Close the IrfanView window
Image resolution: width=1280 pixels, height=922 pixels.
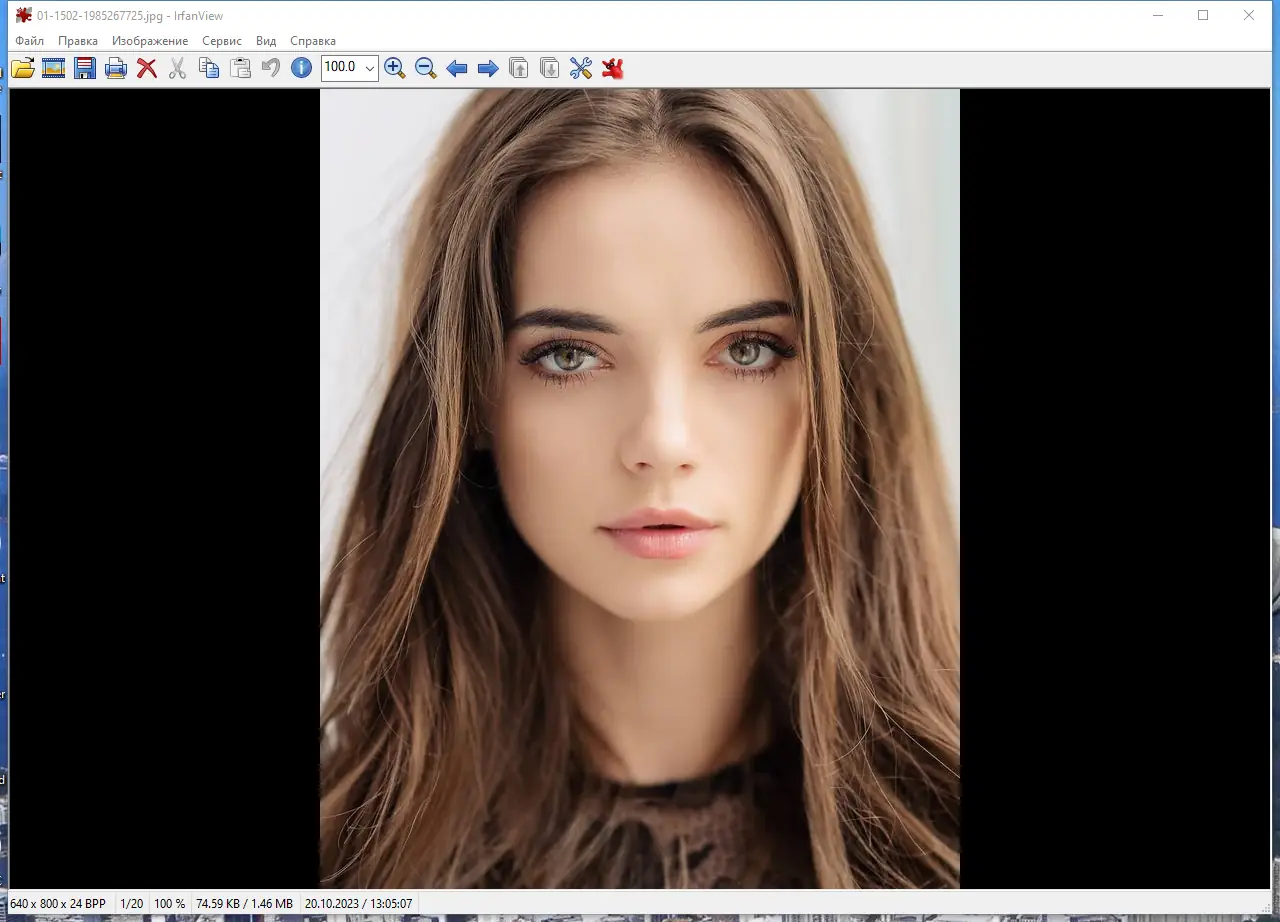click(1249, 15)
